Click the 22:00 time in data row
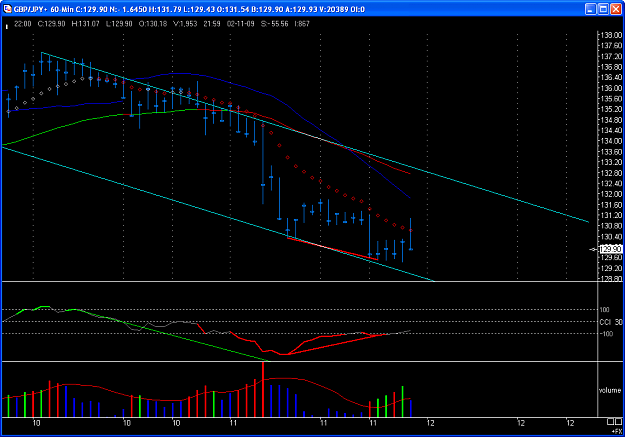The image size is (625, 437). (x=23, y=24)
